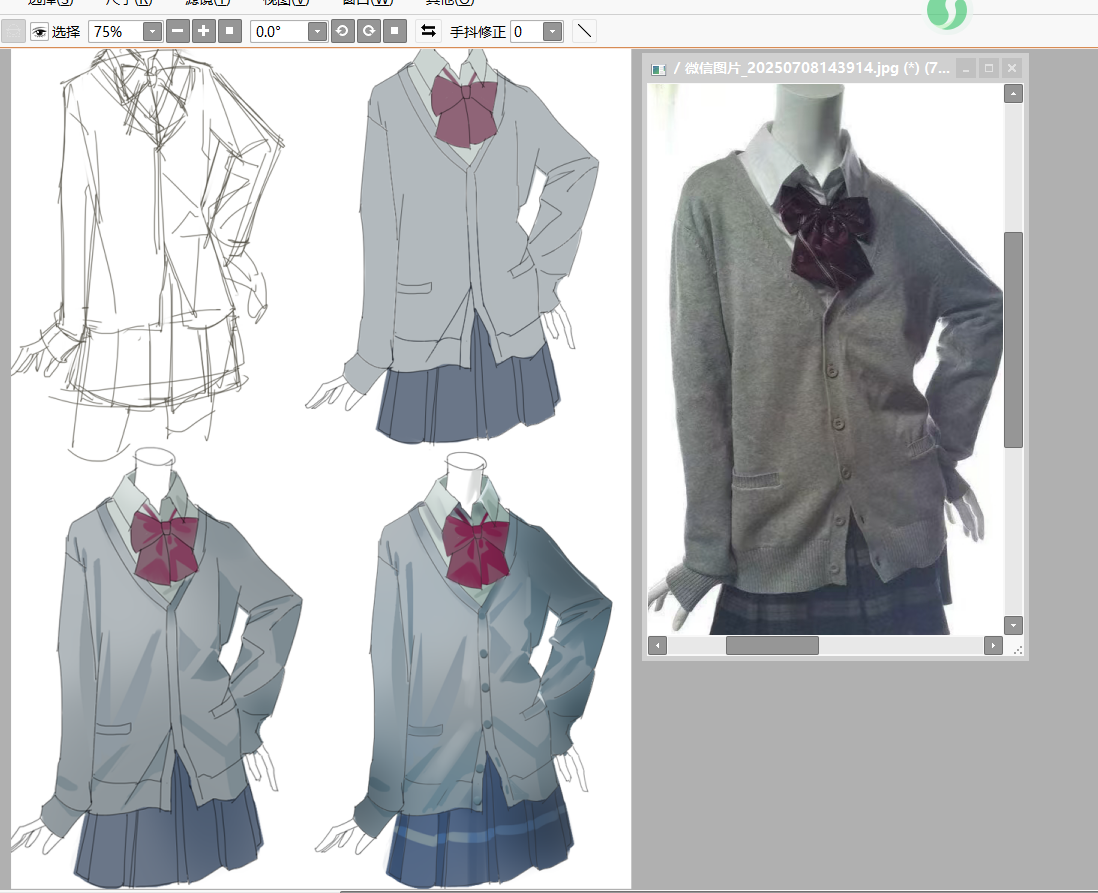Open the 75% zoom level dropdown
This screenshot has height=893, width=1098.
(152, 32)
